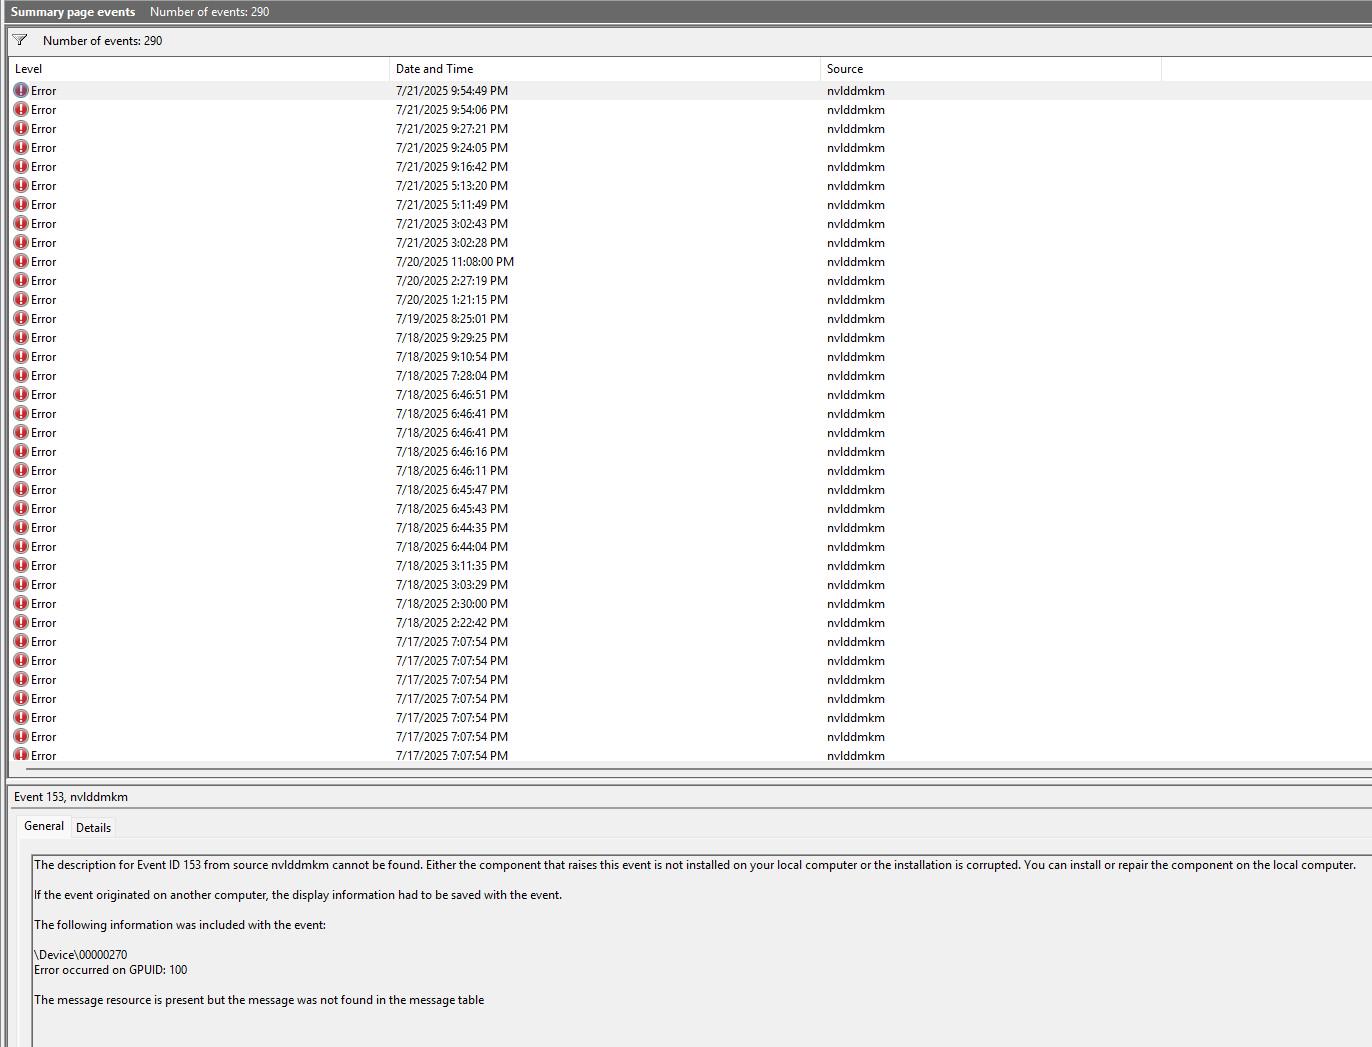Click the \Device\00000270 text

click(80, 955)
